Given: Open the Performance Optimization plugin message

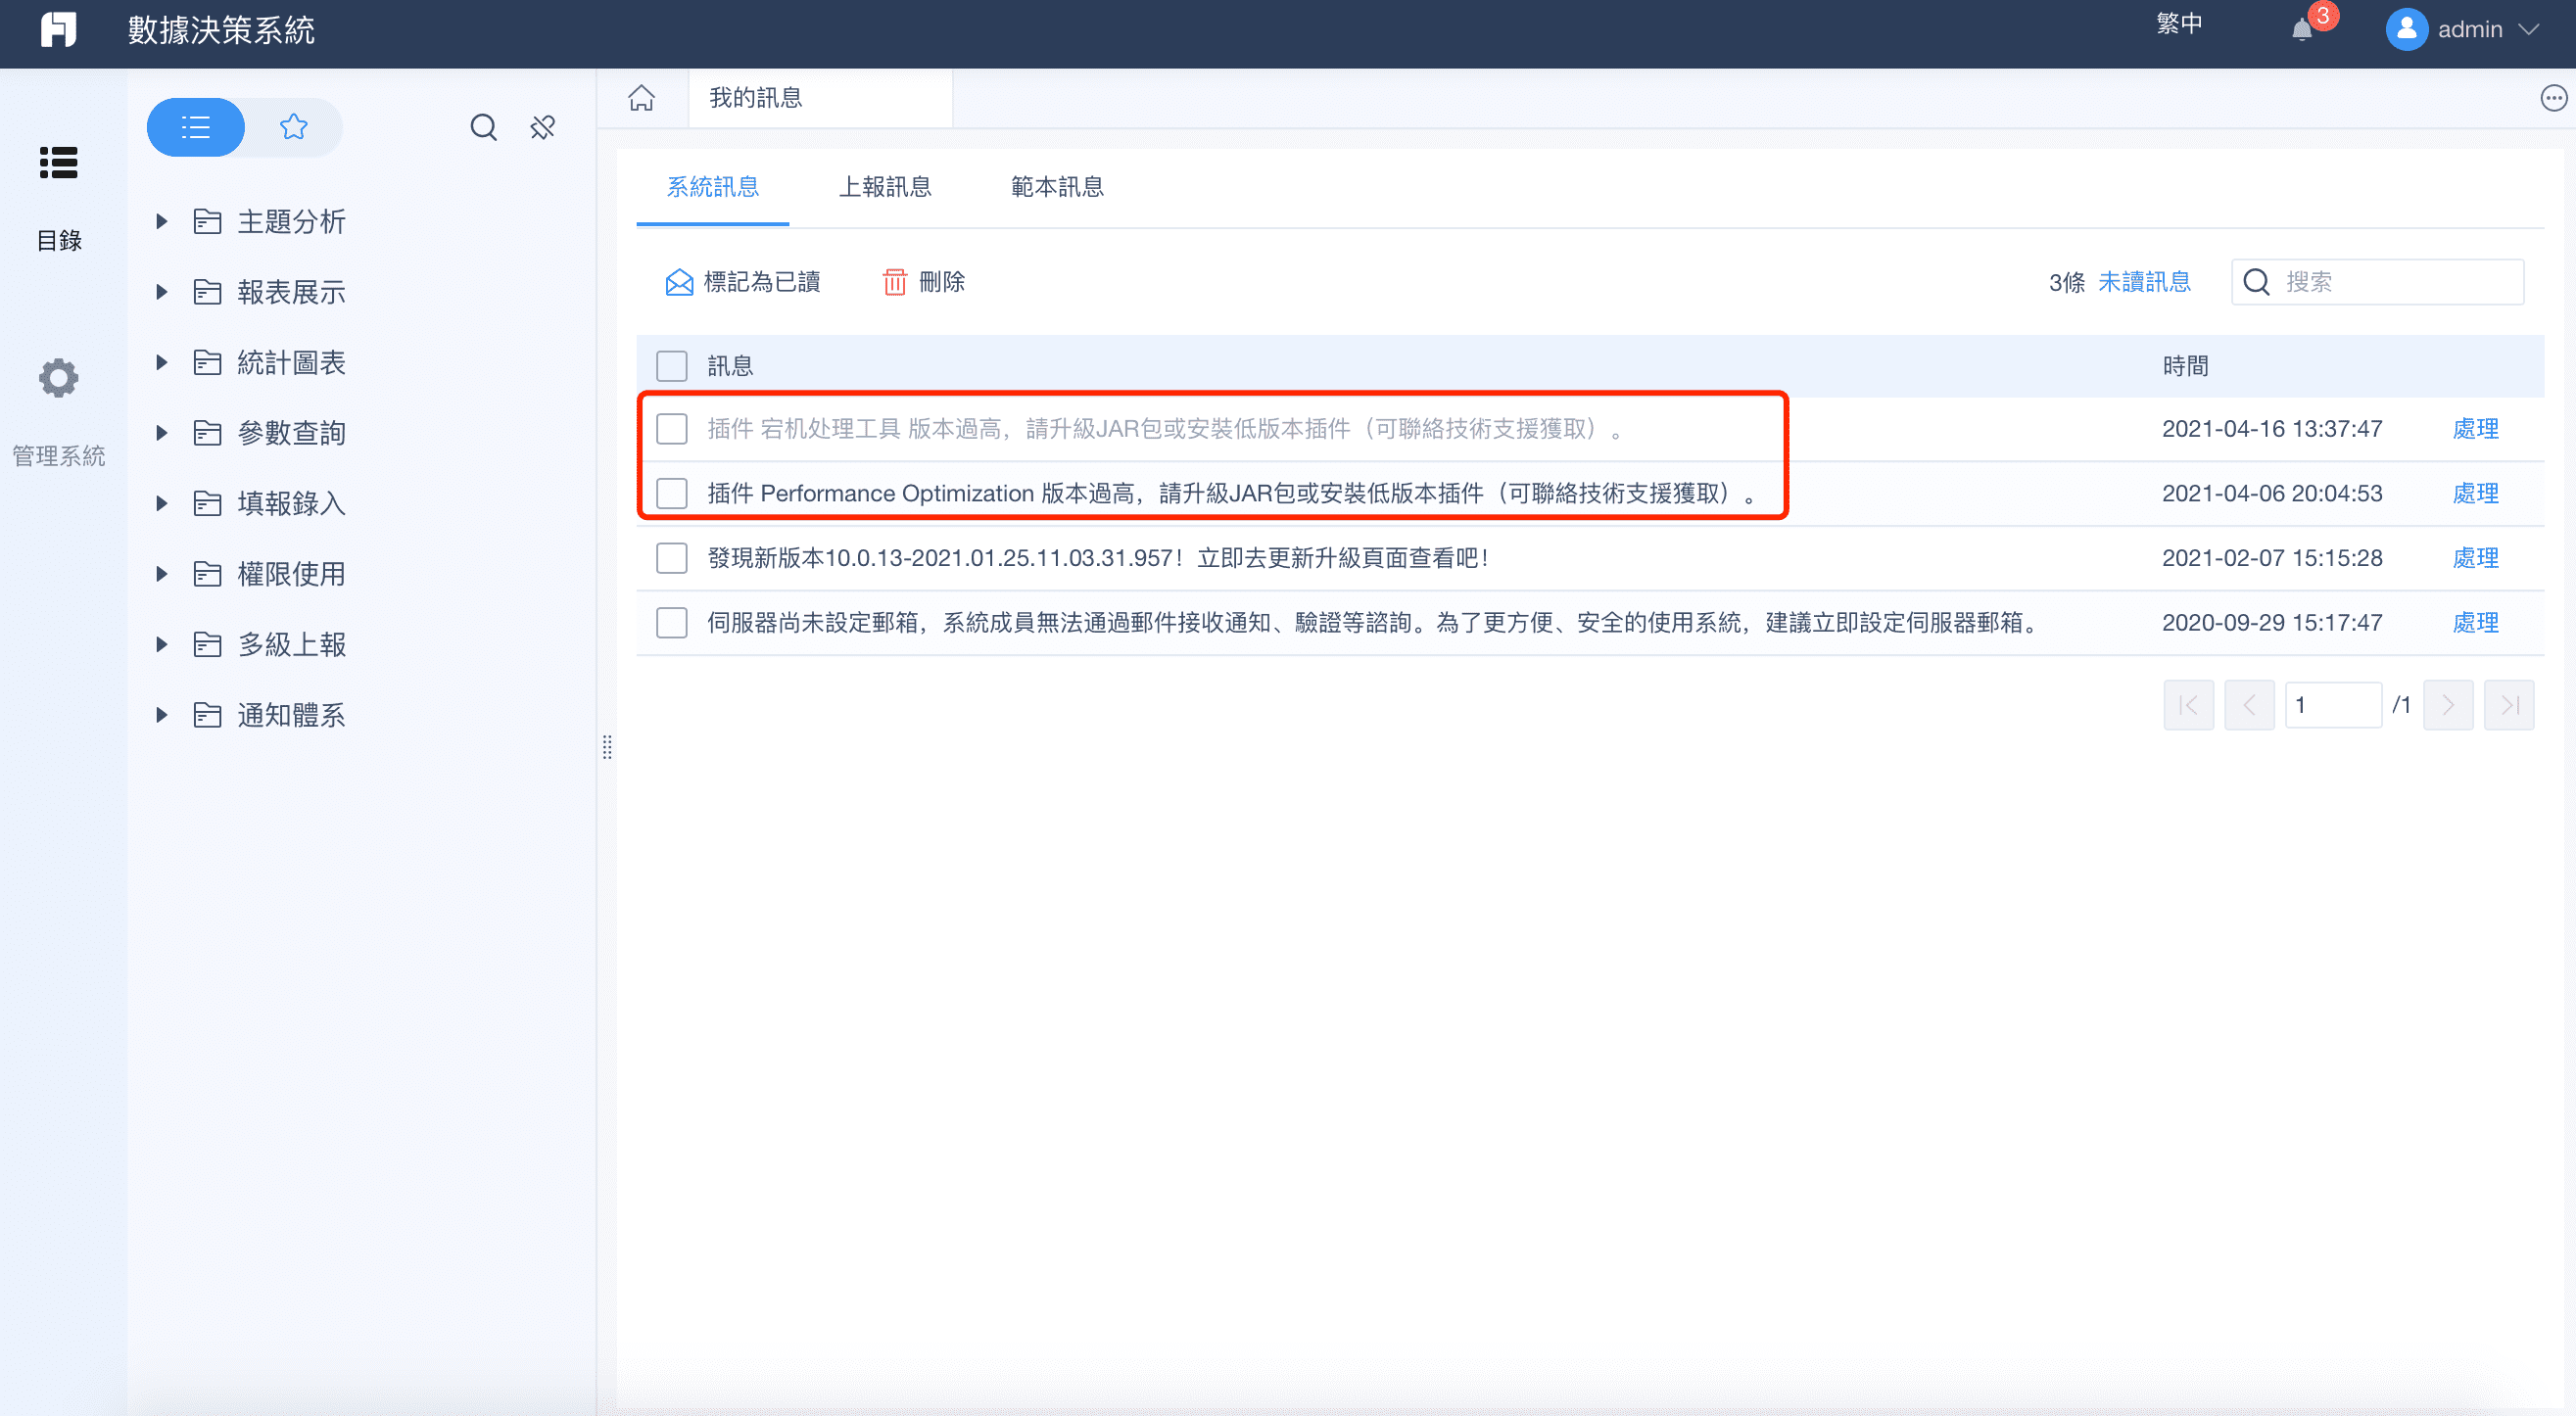Looking at the screenshot, I should (1231, 493).
